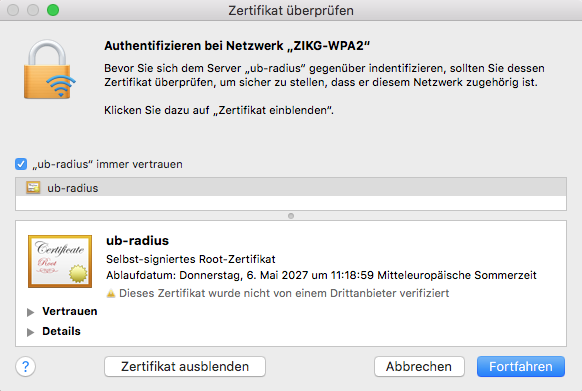Screen dimensions: 582x391
Task: Click the yellow warning triangle icon
Action: tap(111, 293)
